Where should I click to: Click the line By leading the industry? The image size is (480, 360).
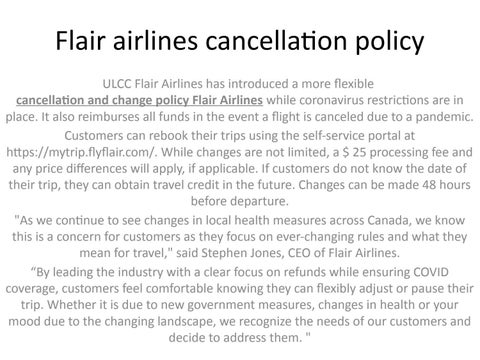(240, 272)
